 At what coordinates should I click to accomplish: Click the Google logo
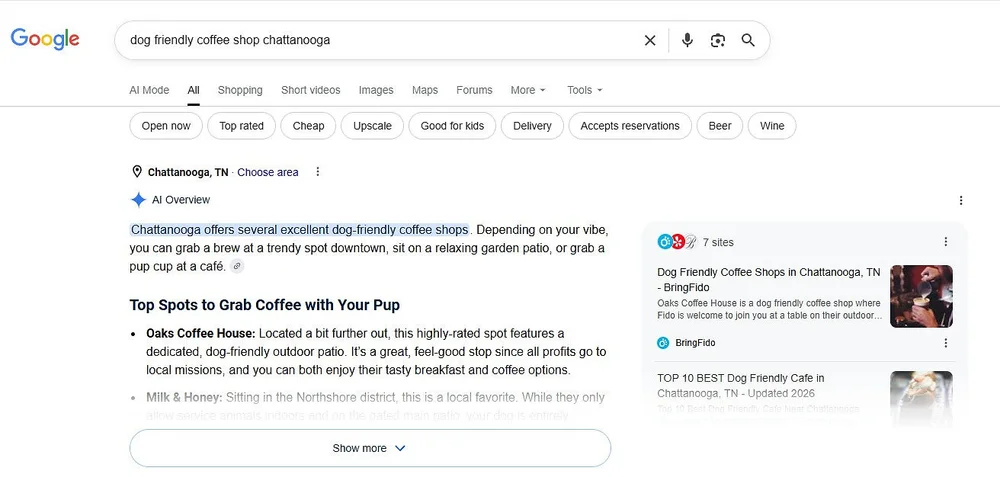pos(45,39)
